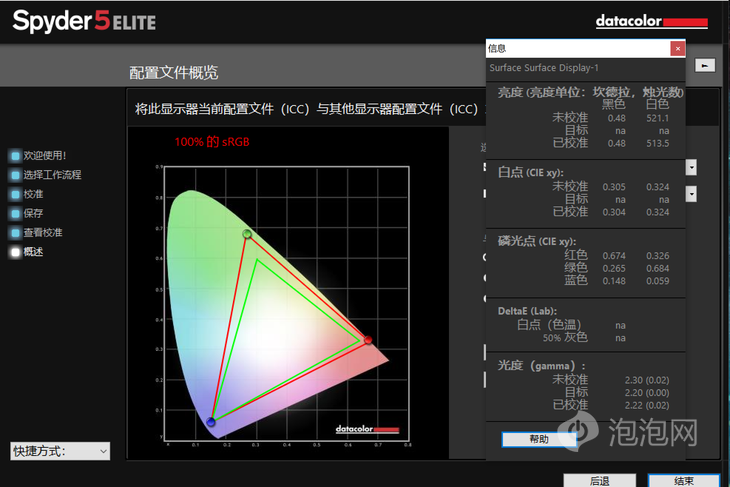This screenshot has width=730, height=487.
Task: Click 'Surface Surface Display-1' display name
Action: coord(544,68)
